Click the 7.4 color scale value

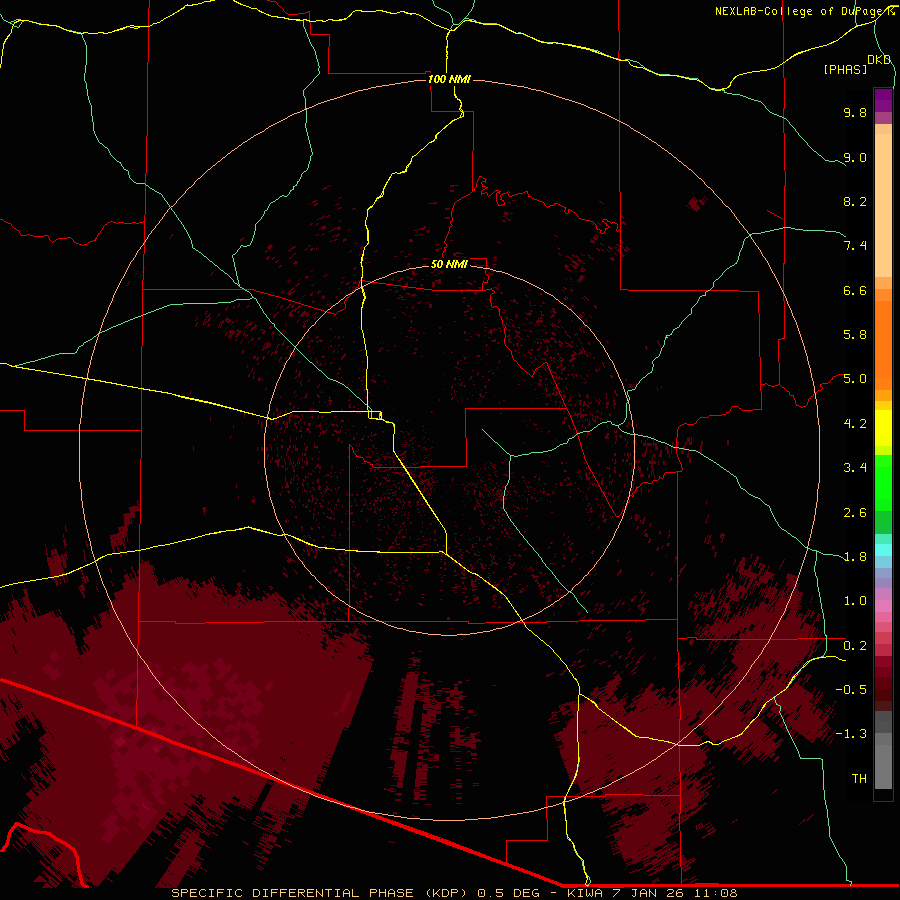[x=855, y=246]
